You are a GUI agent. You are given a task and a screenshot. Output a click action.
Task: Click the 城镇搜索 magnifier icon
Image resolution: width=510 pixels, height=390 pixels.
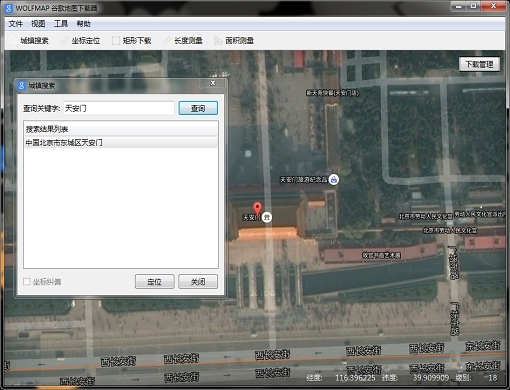click(x=13, y=41)
